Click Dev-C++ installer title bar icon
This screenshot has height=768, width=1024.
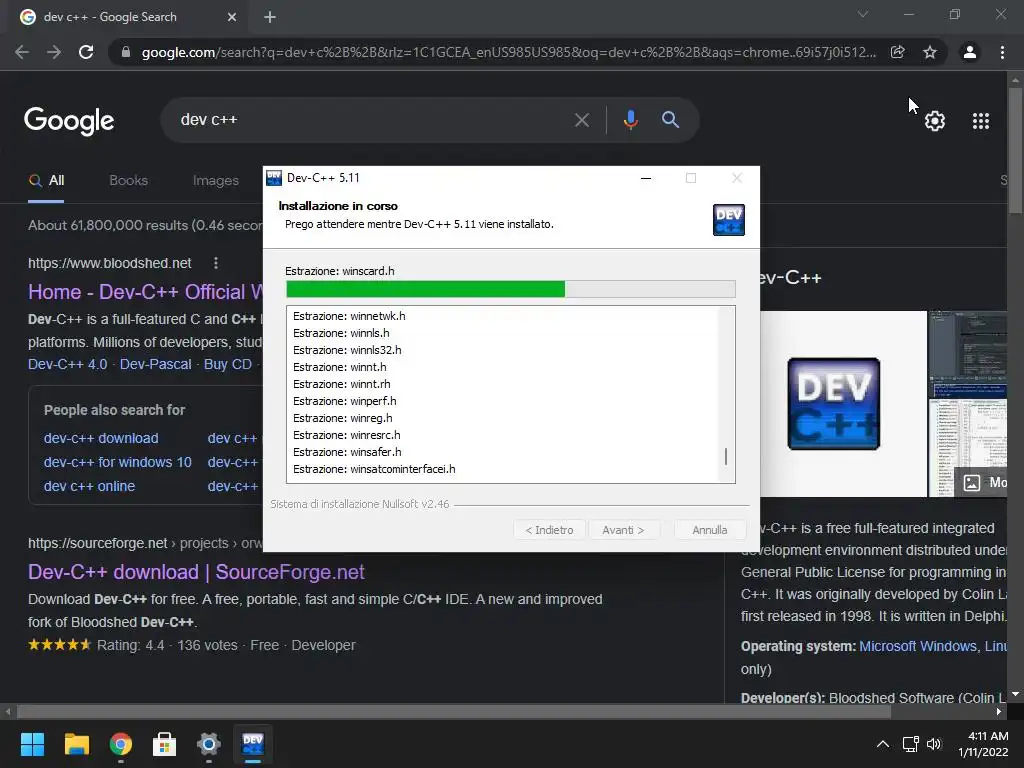coord(274,178)
